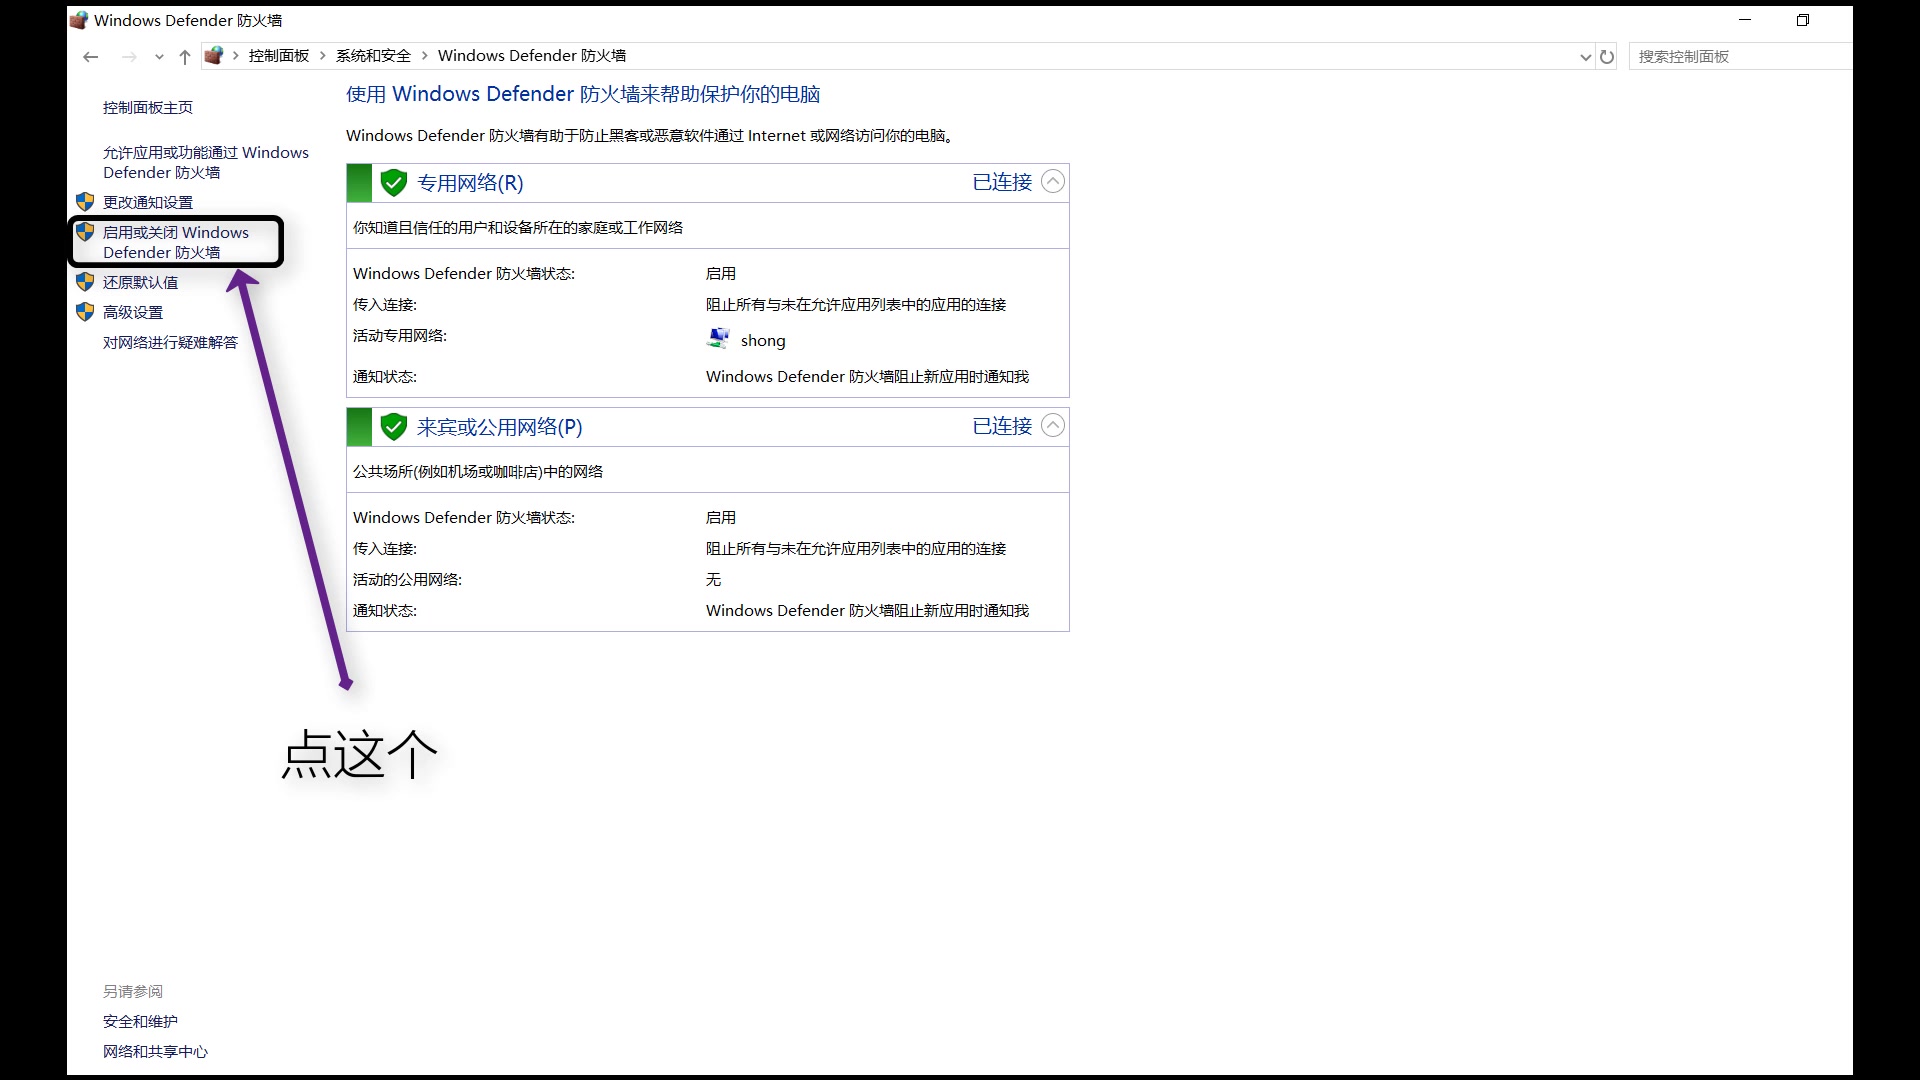Click 还原默认值 link
The width and height of the screenshot is (1920, 1080).
[x=141, y=283]
